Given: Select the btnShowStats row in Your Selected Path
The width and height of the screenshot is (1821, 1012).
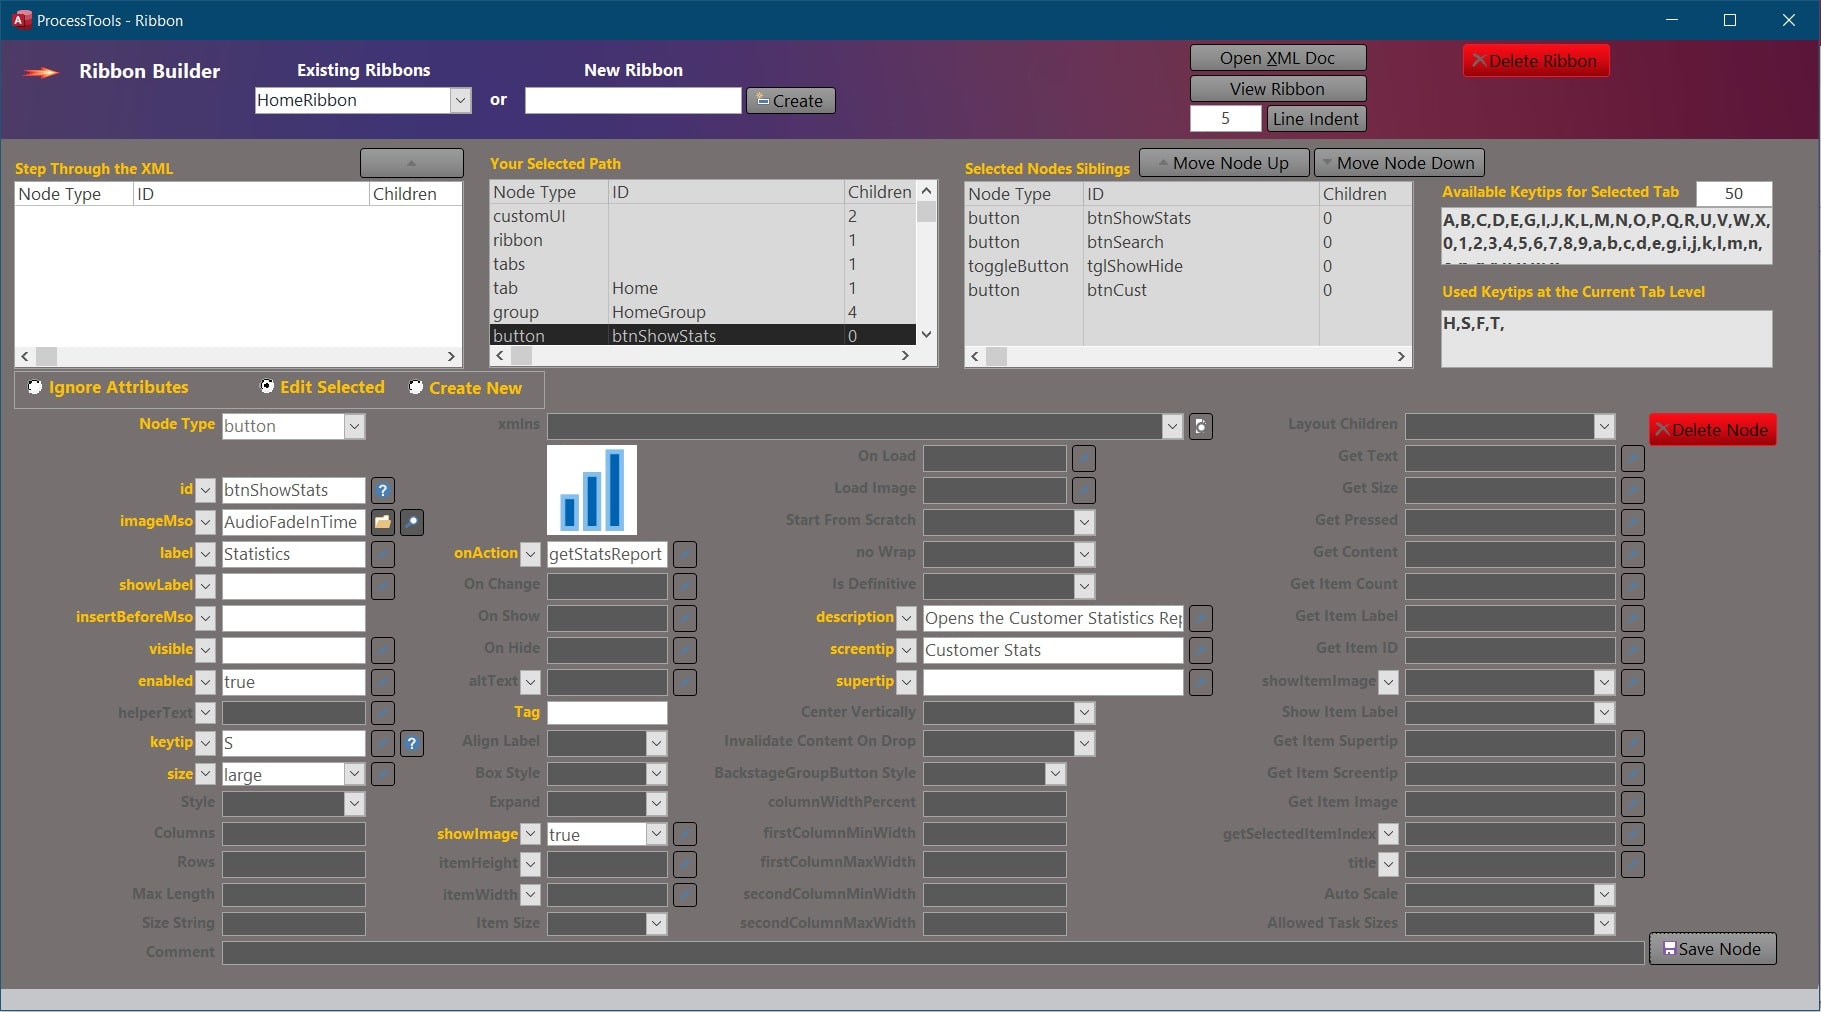Looking at the screenshot, I should [x=700, y=336].
